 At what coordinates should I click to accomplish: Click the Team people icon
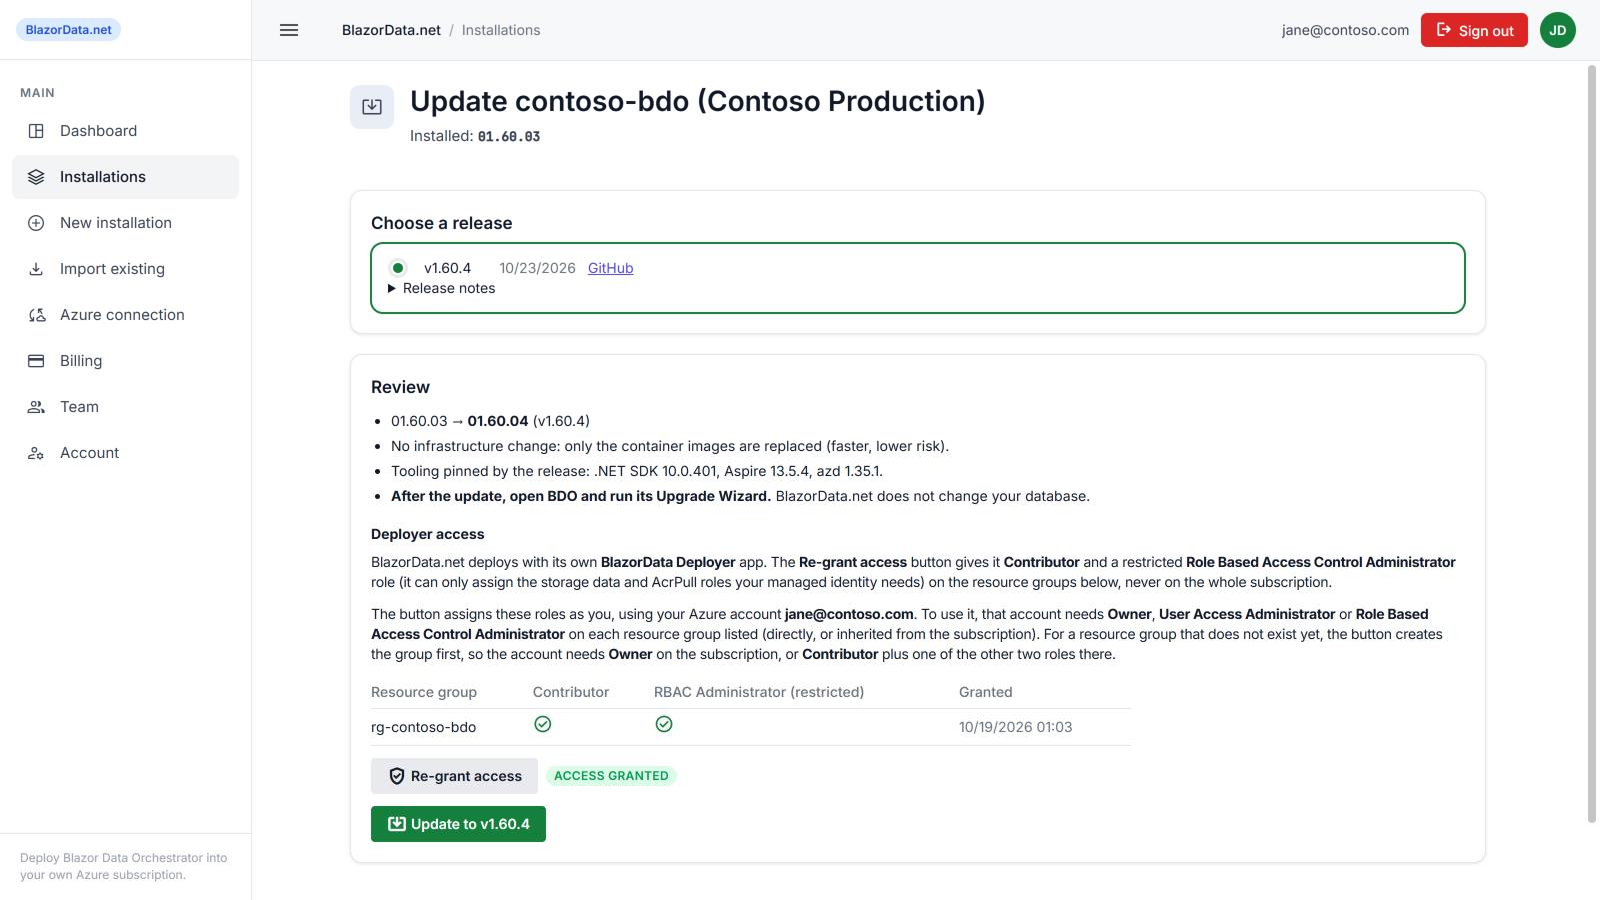pos(36,407)
